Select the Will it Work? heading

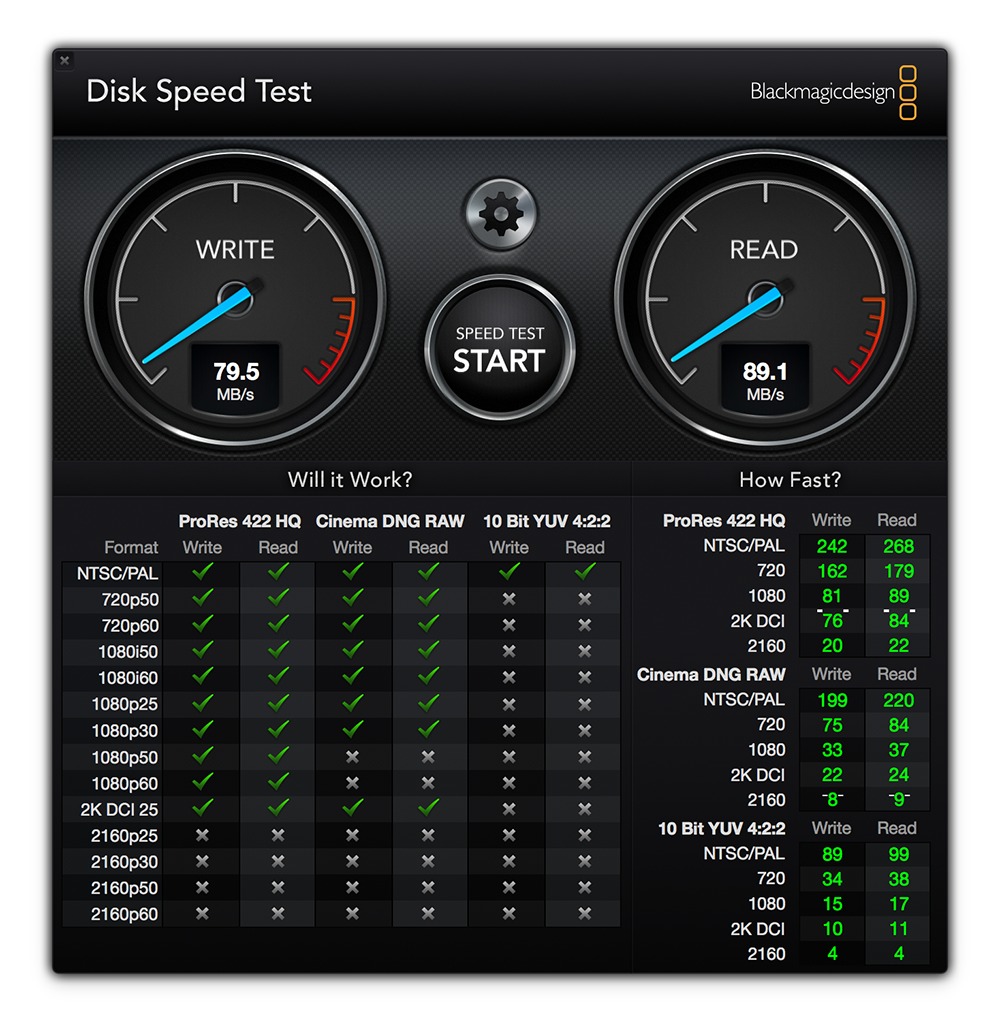click(x=350, y=479)
